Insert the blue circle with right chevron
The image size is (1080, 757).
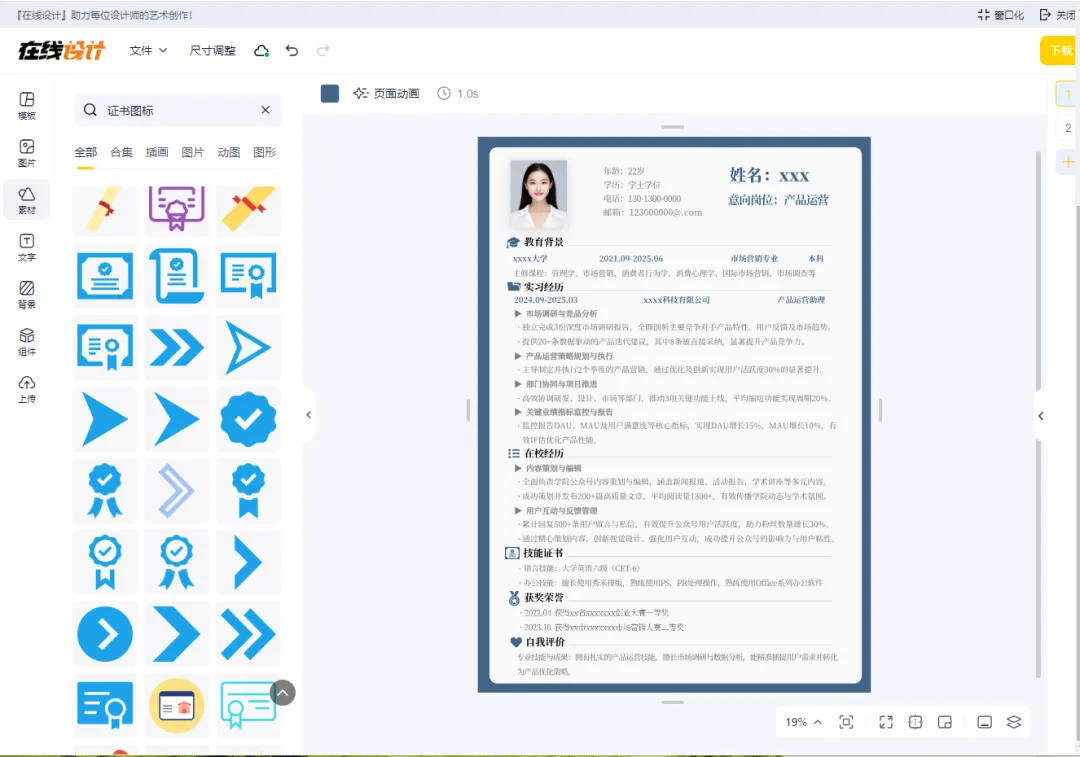click(x=105, y=634)
